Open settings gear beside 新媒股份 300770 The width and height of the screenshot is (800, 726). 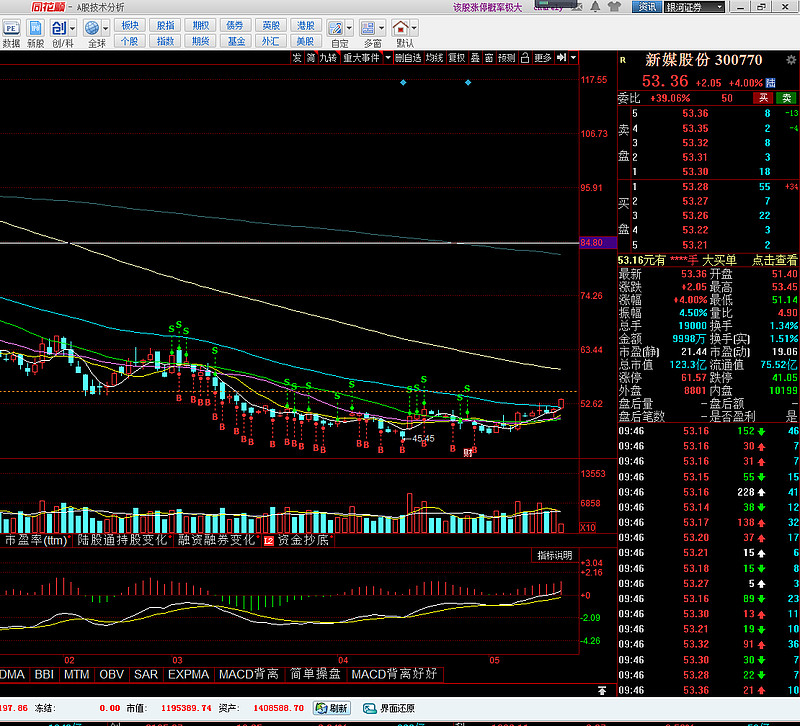pyautogui.click(x=791, y=60)
